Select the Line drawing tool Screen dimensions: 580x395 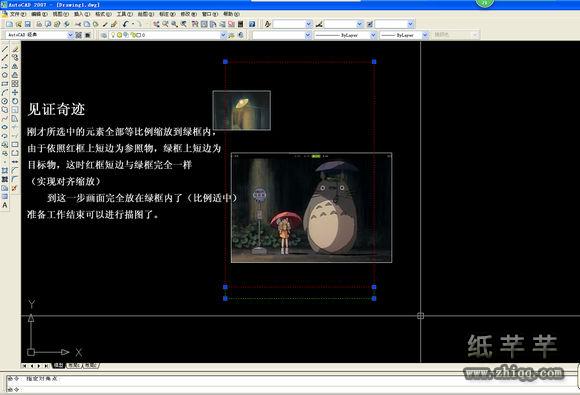click(5, 49)
